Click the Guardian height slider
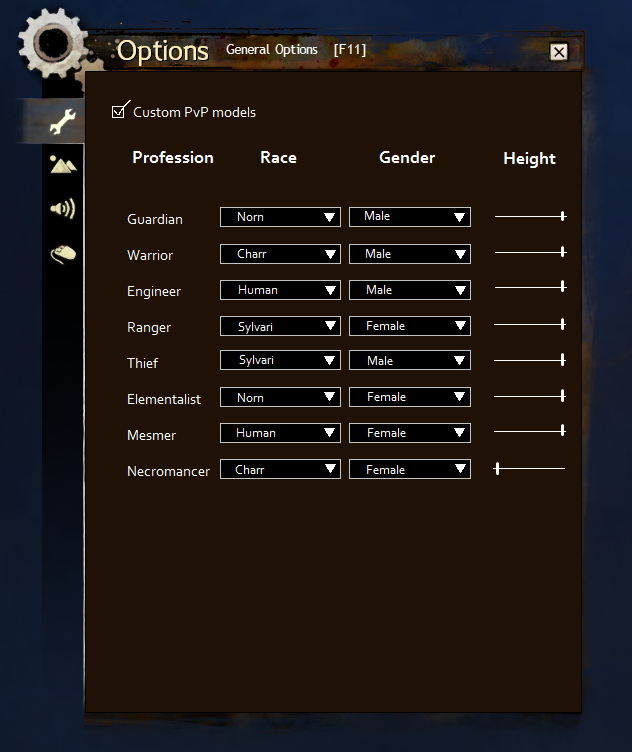 point(530,216)
